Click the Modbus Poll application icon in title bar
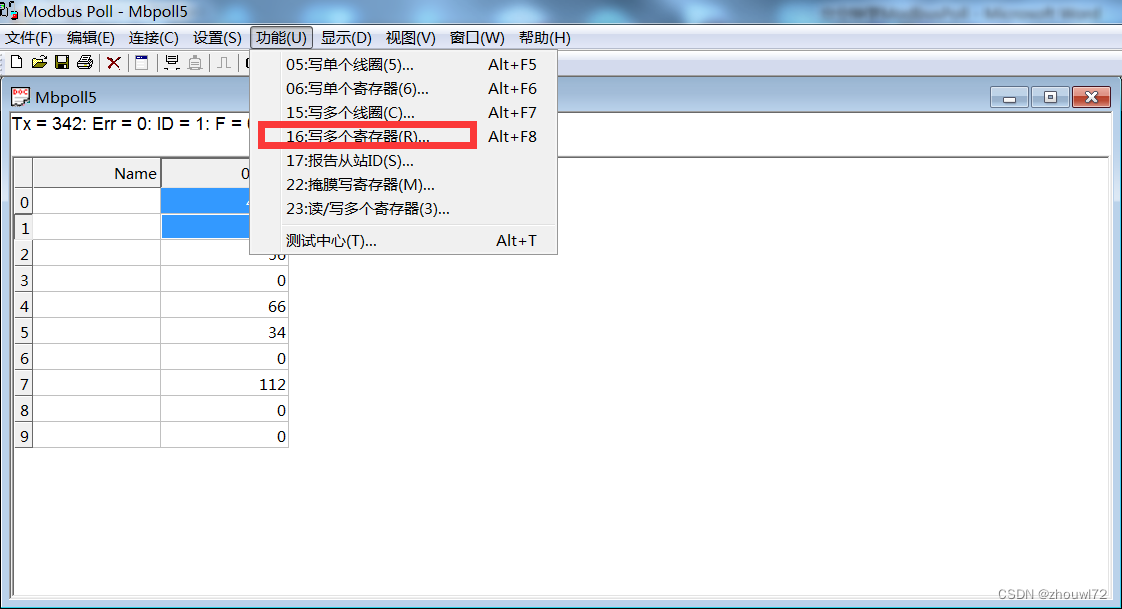This screenshot has height=609, width=1122. point(9,11)
